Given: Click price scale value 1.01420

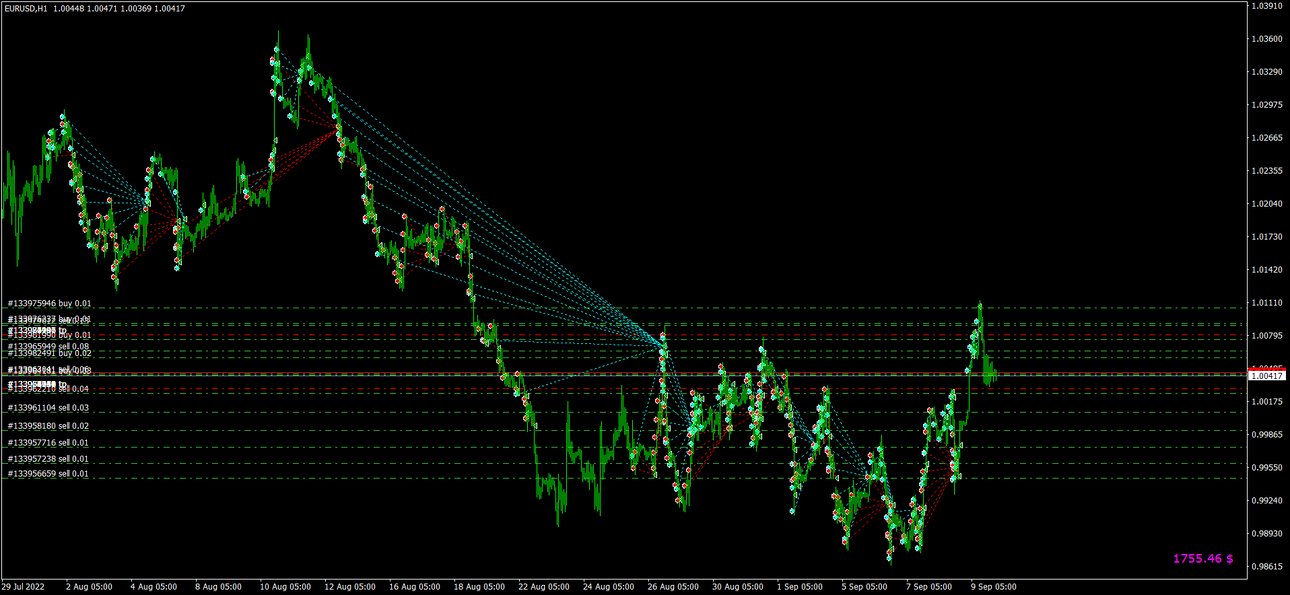Looking at the screenshot, I should click(x=1268, y=270).
